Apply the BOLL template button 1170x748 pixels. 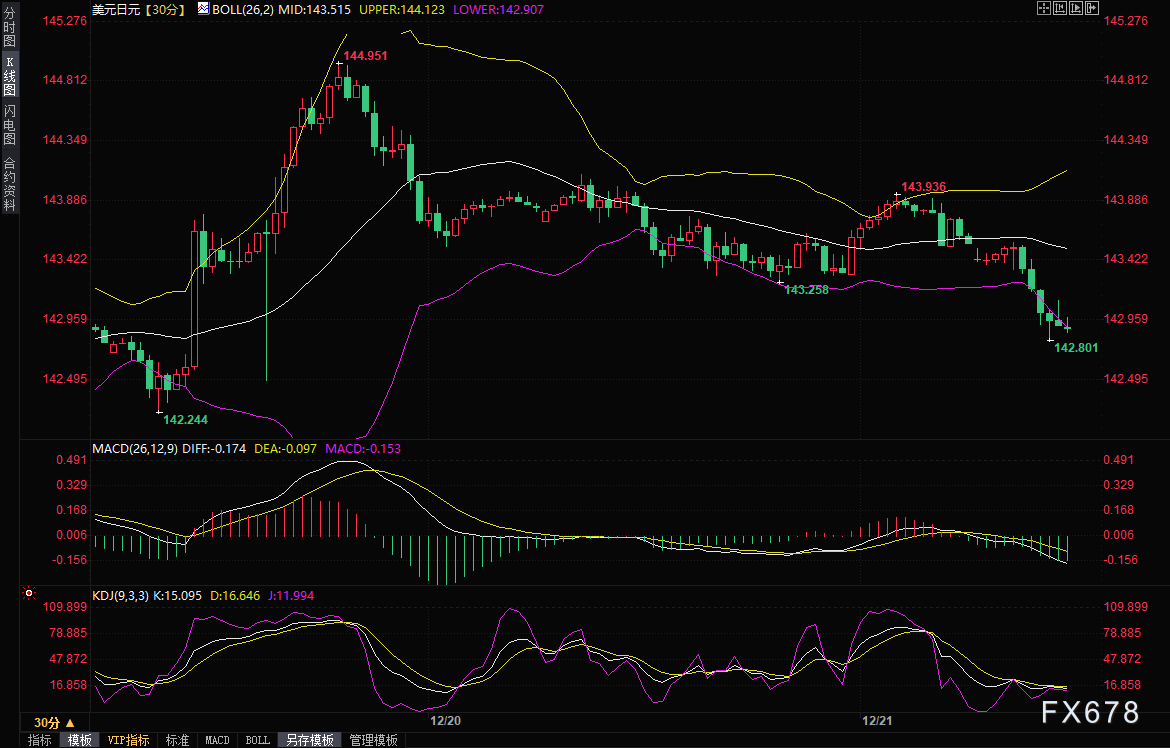tap(257, 740)
